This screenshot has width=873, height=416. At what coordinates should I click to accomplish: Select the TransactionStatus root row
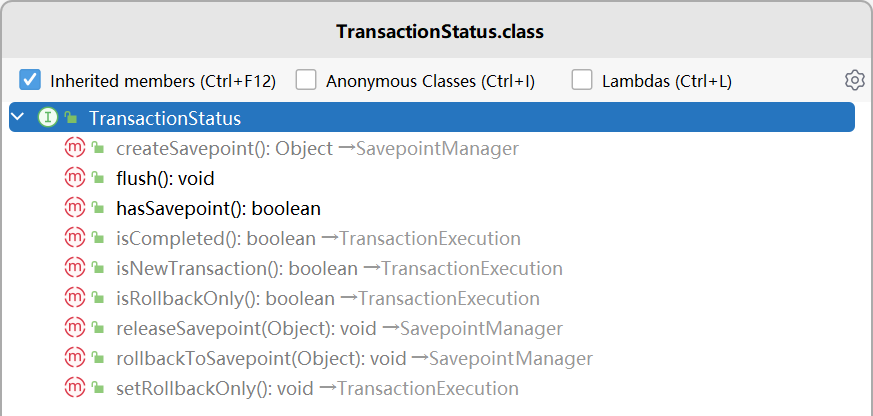pyautogui.click(x=432, y=118)
